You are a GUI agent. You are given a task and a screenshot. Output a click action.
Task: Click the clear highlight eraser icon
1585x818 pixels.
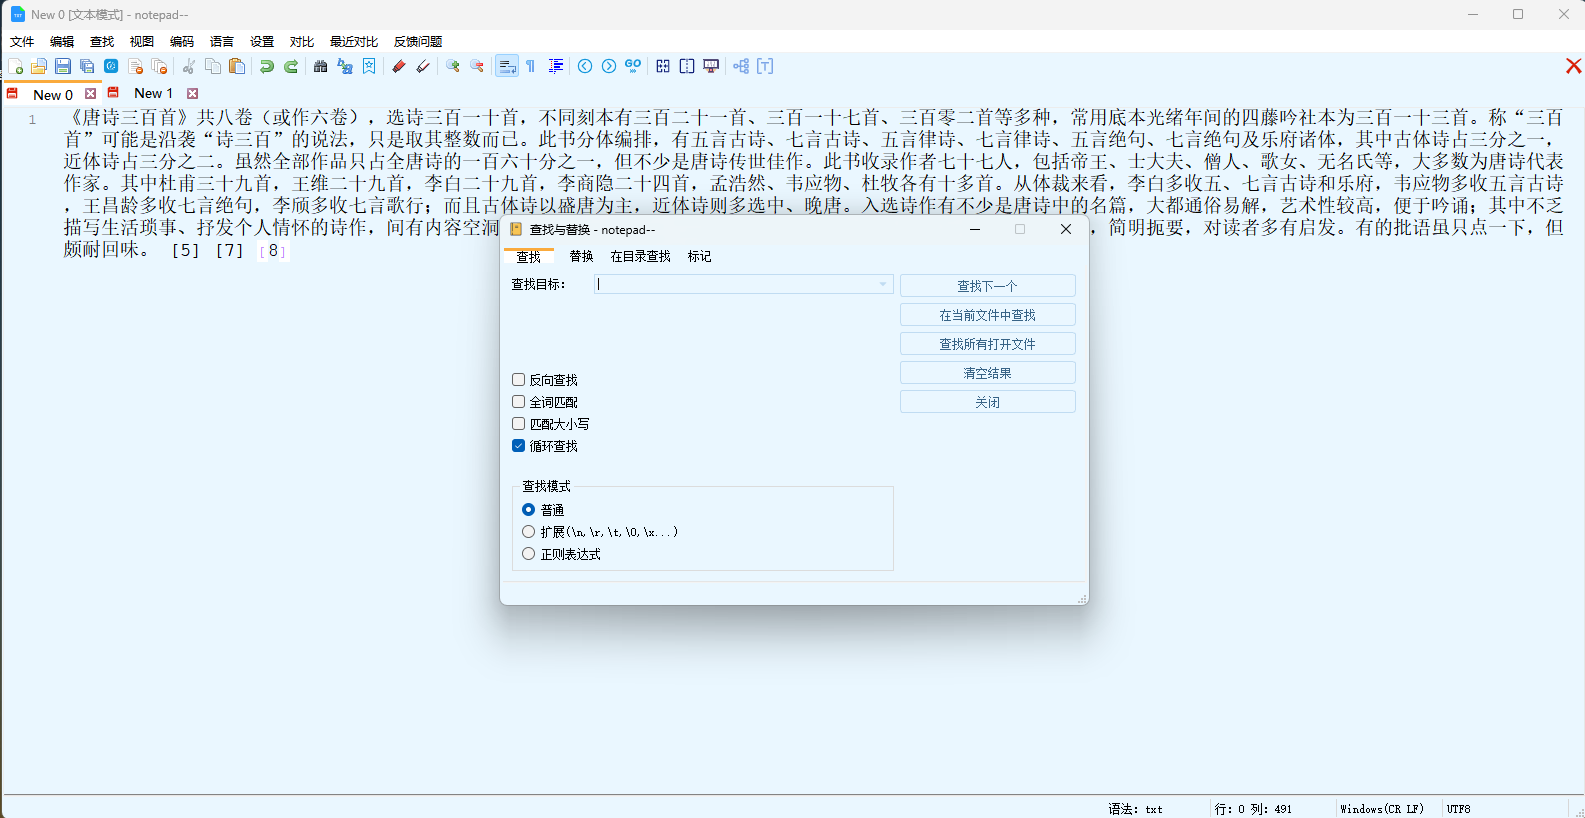[423, 66]
